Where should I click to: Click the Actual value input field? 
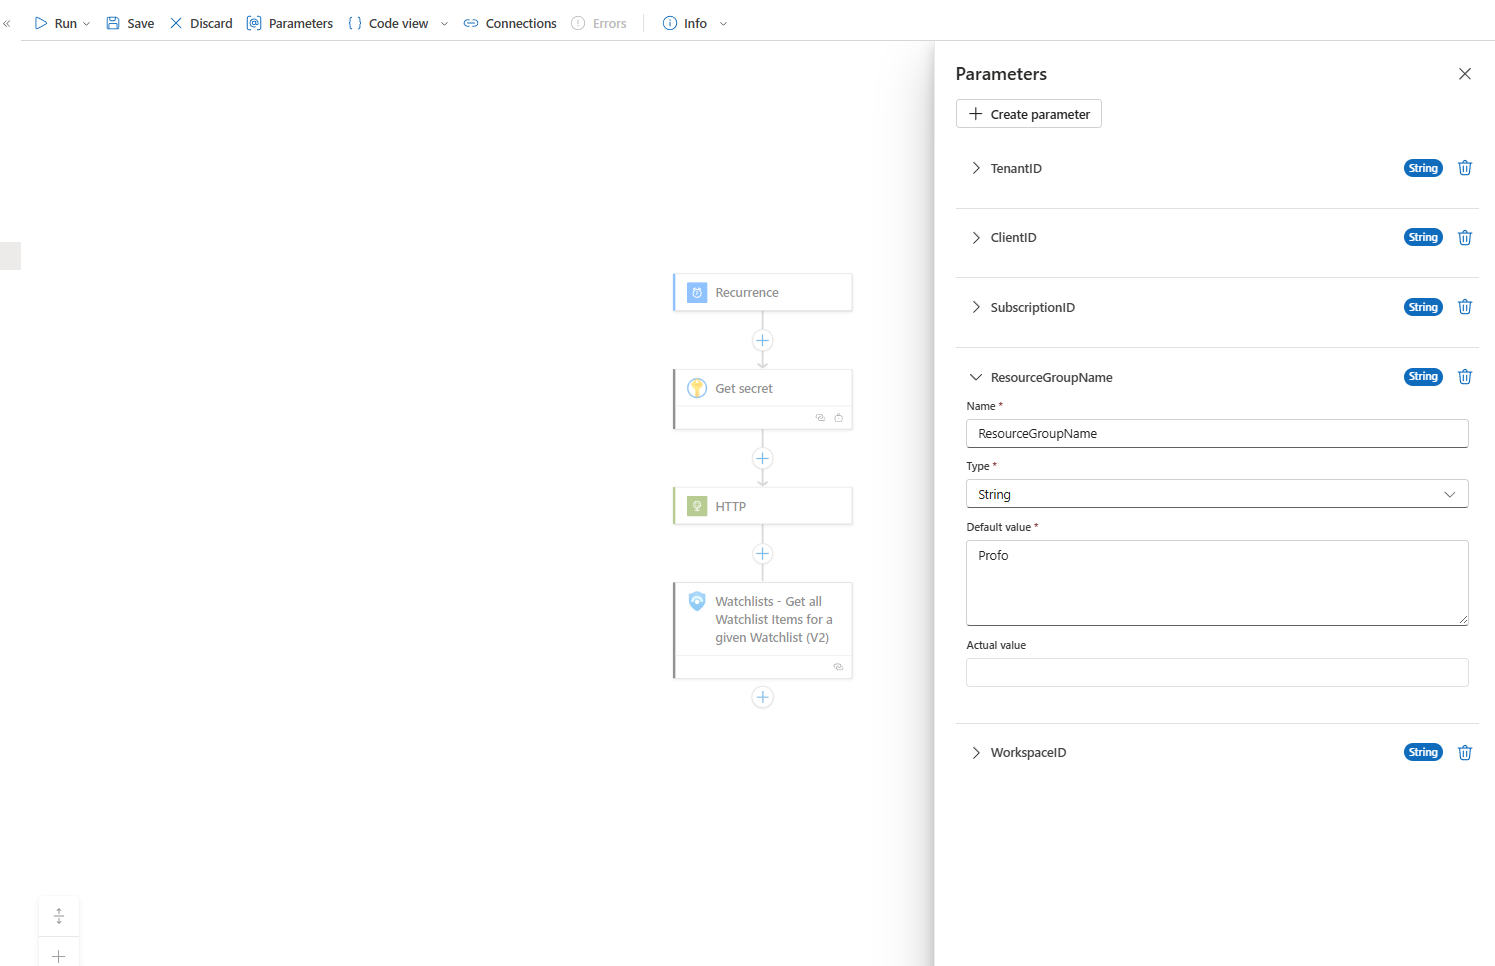point(1216,673)
